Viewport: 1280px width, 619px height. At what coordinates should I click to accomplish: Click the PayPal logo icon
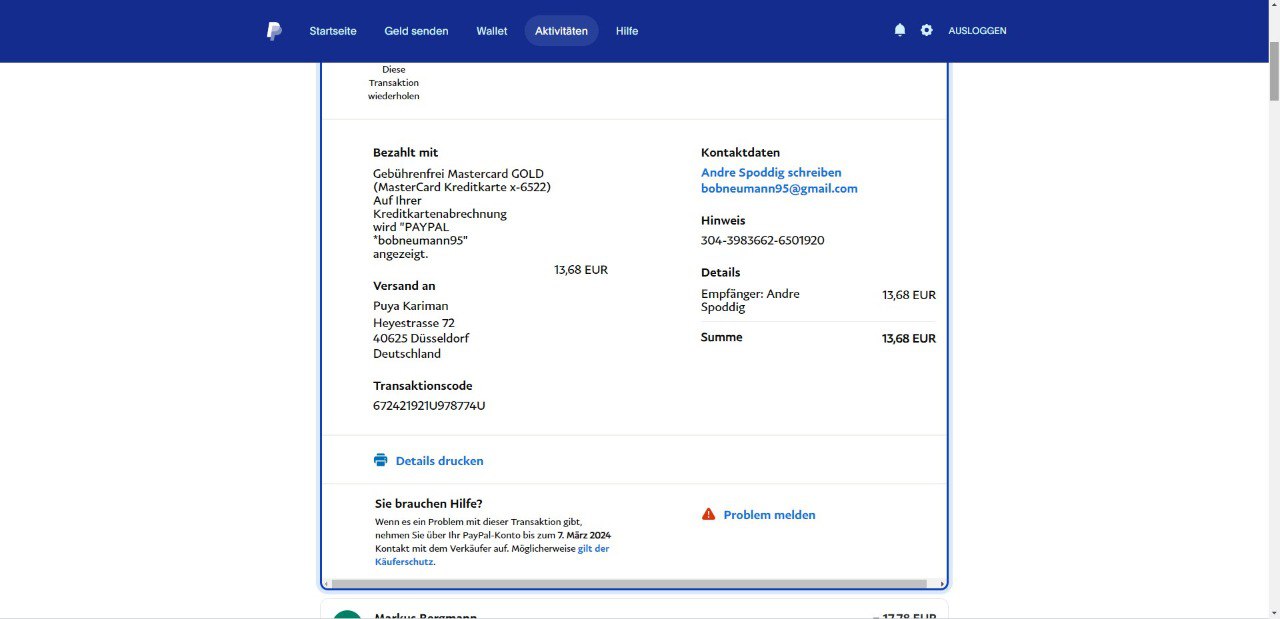[274, 31]
